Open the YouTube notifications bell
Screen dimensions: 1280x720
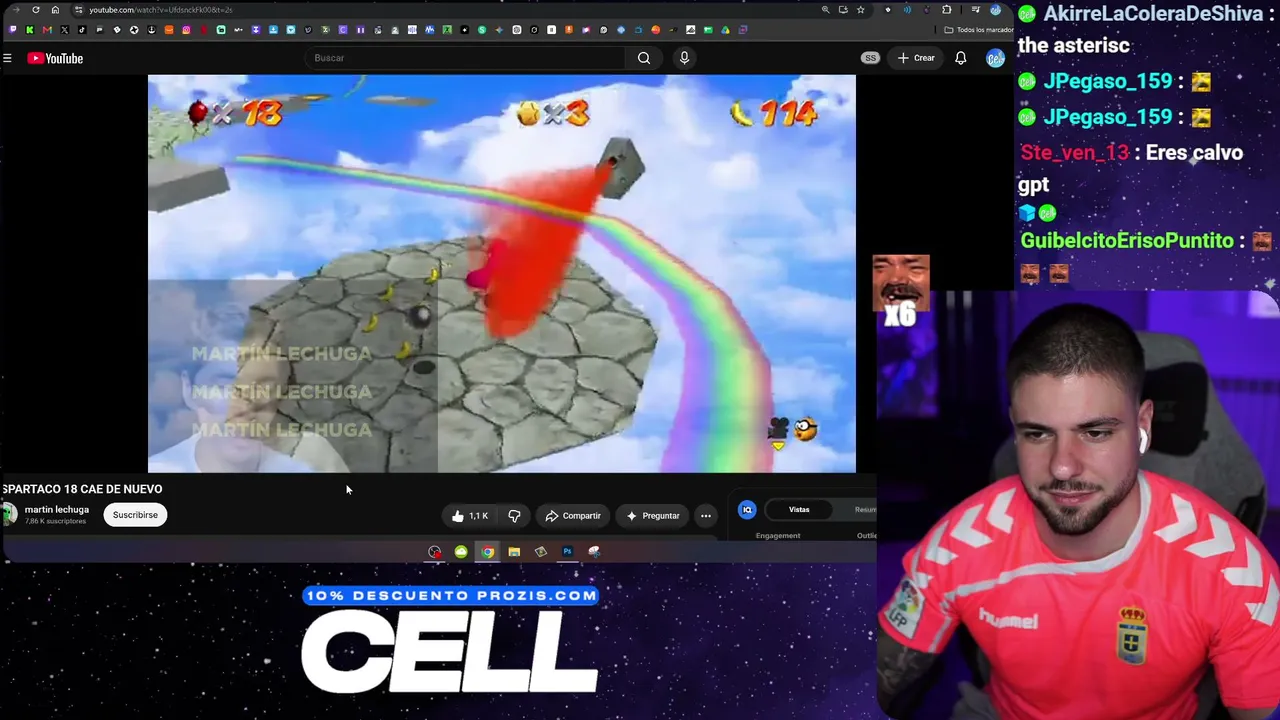[960, 58]
